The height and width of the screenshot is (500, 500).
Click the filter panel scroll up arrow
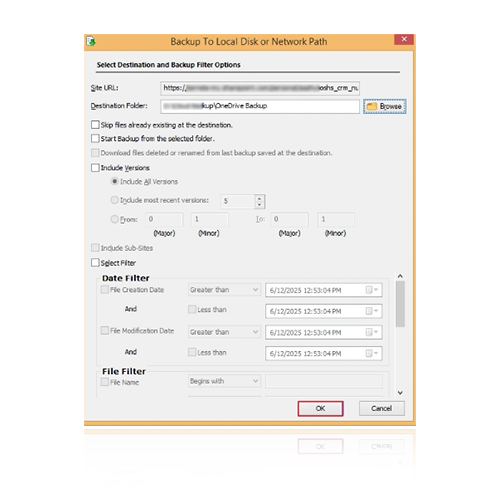pos(400,276)
